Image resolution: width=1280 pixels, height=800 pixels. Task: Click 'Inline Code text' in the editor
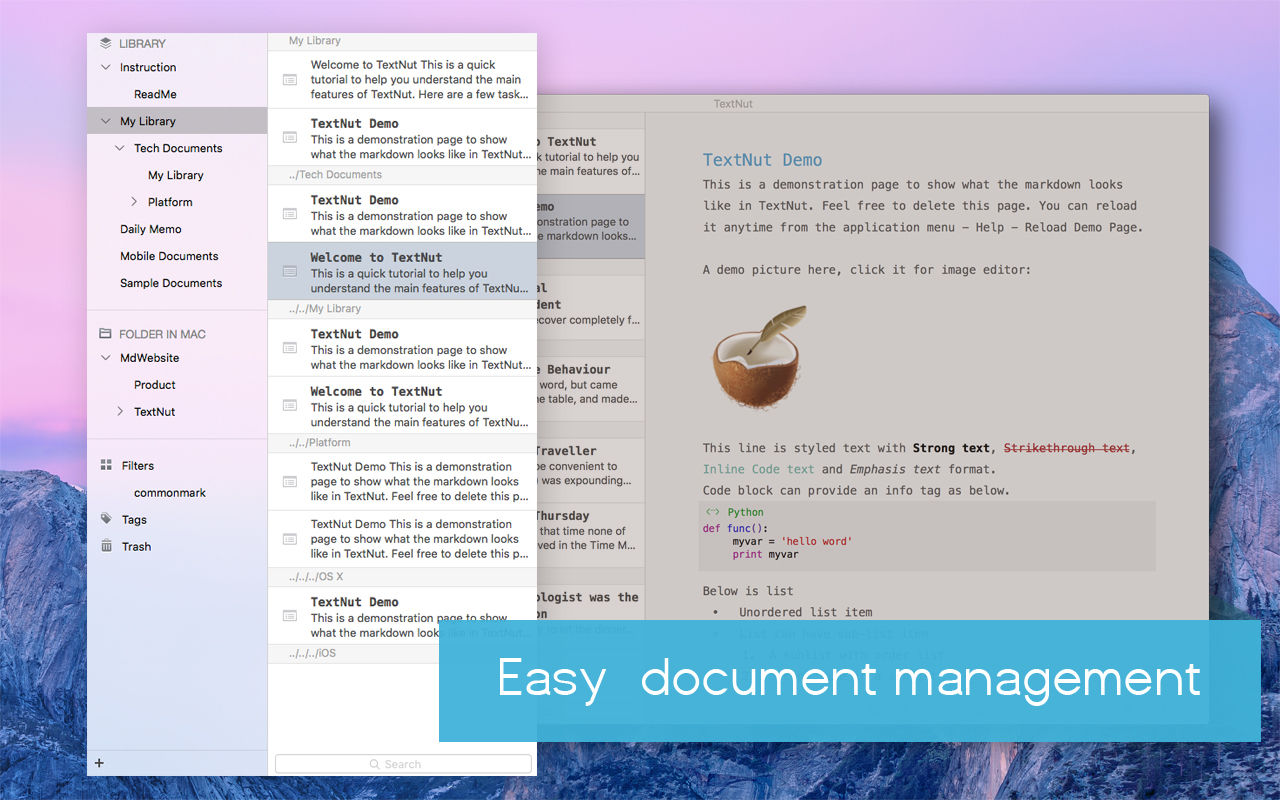[759, 469]
